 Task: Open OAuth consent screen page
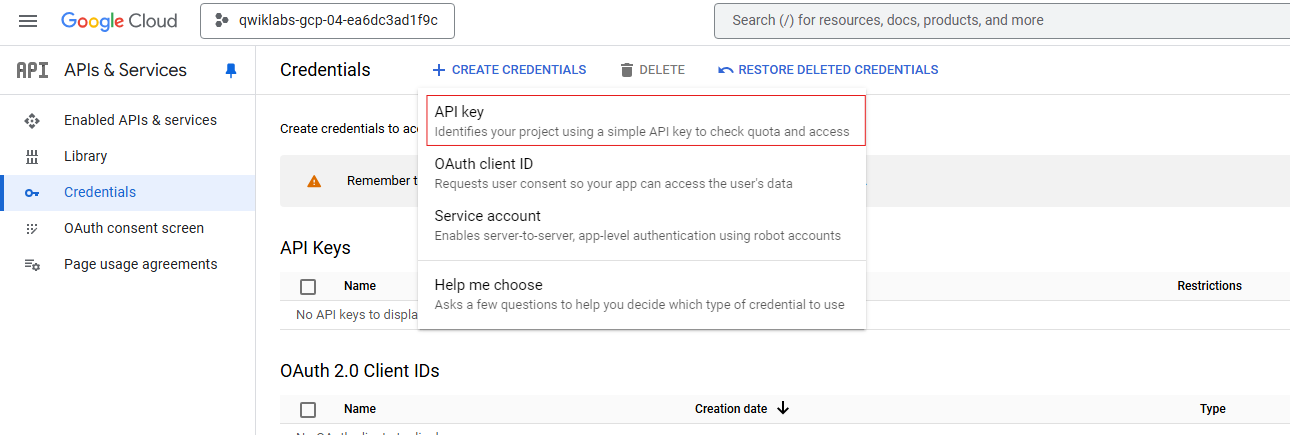(x=134, y=228)
